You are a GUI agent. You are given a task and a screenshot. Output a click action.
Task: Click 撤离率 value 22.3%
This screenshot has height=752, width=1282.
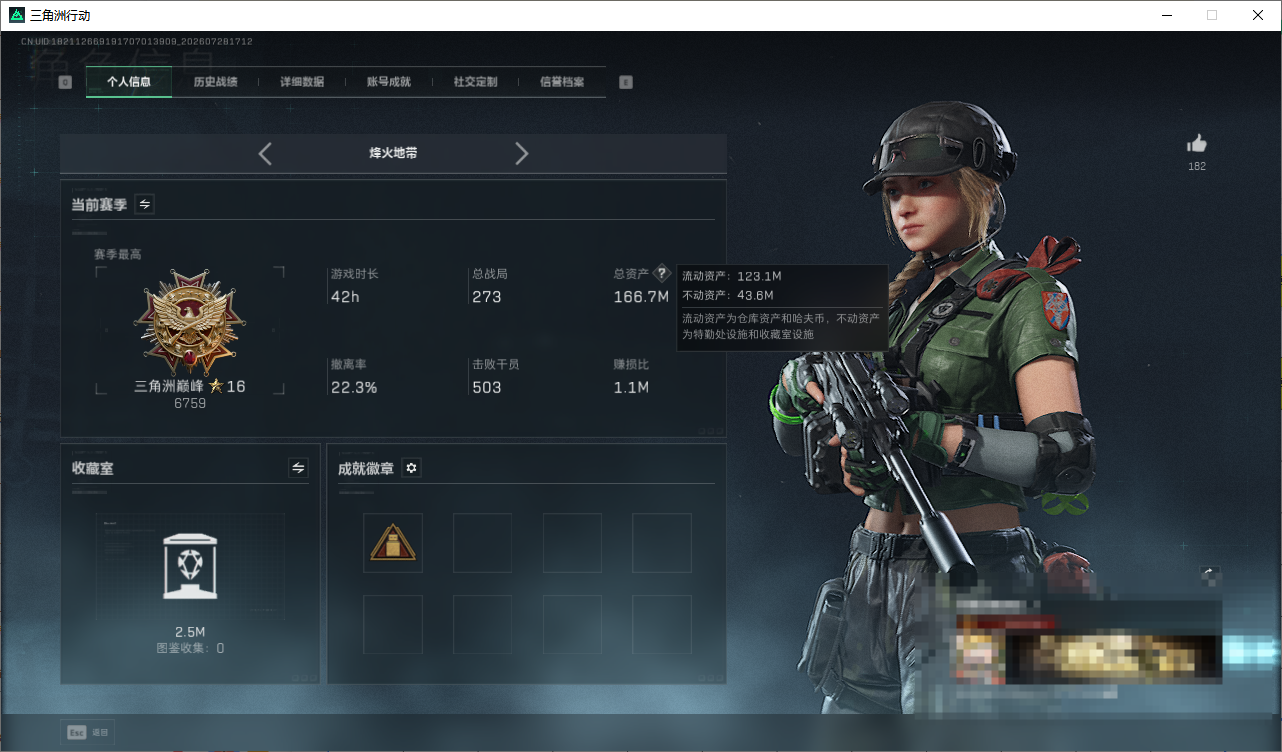354,387
